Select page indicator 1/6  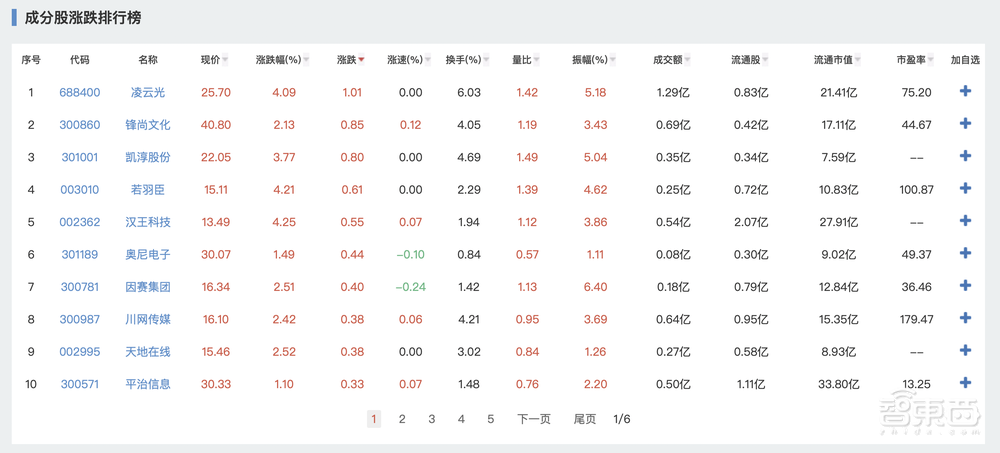pos(622,419)
